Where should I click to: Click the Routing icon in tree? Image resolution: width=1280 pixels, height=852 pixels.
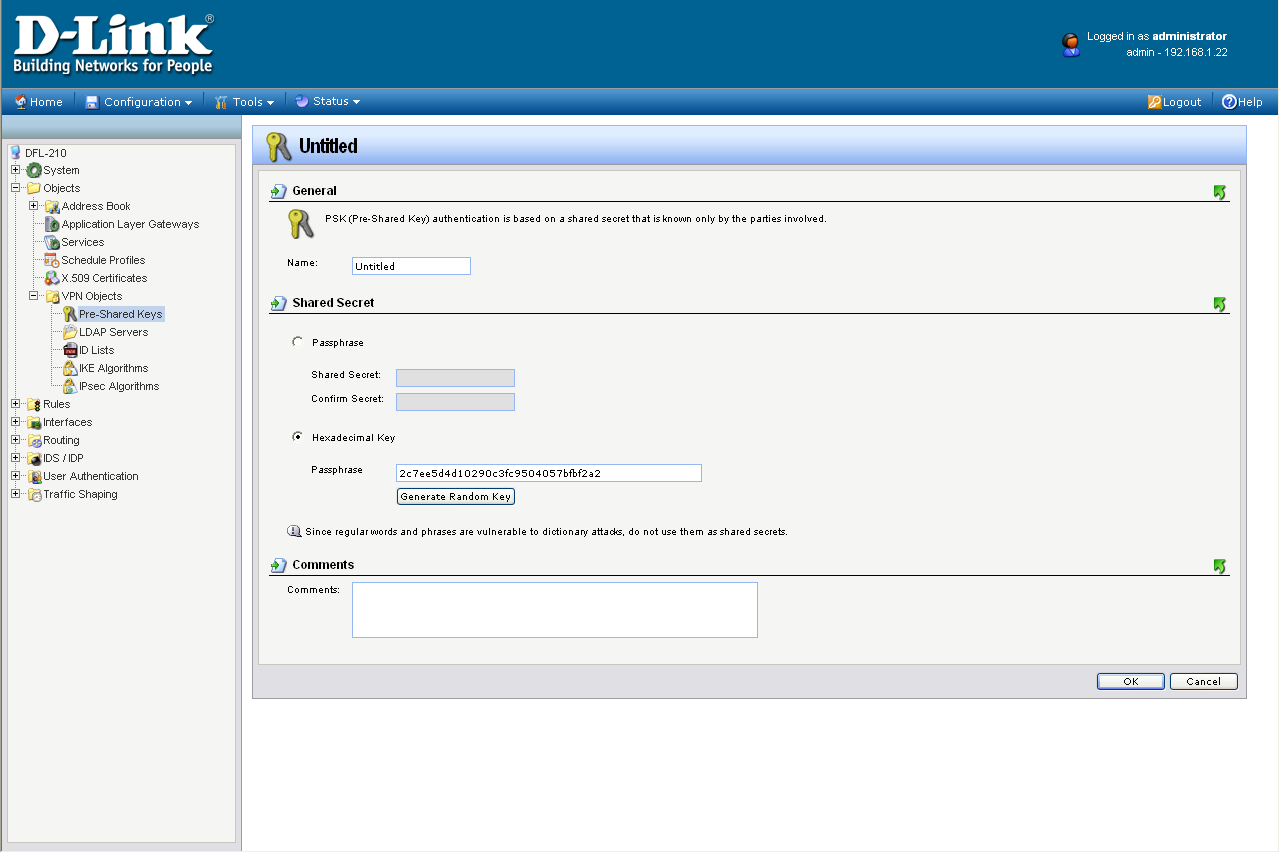pos(34,440)
